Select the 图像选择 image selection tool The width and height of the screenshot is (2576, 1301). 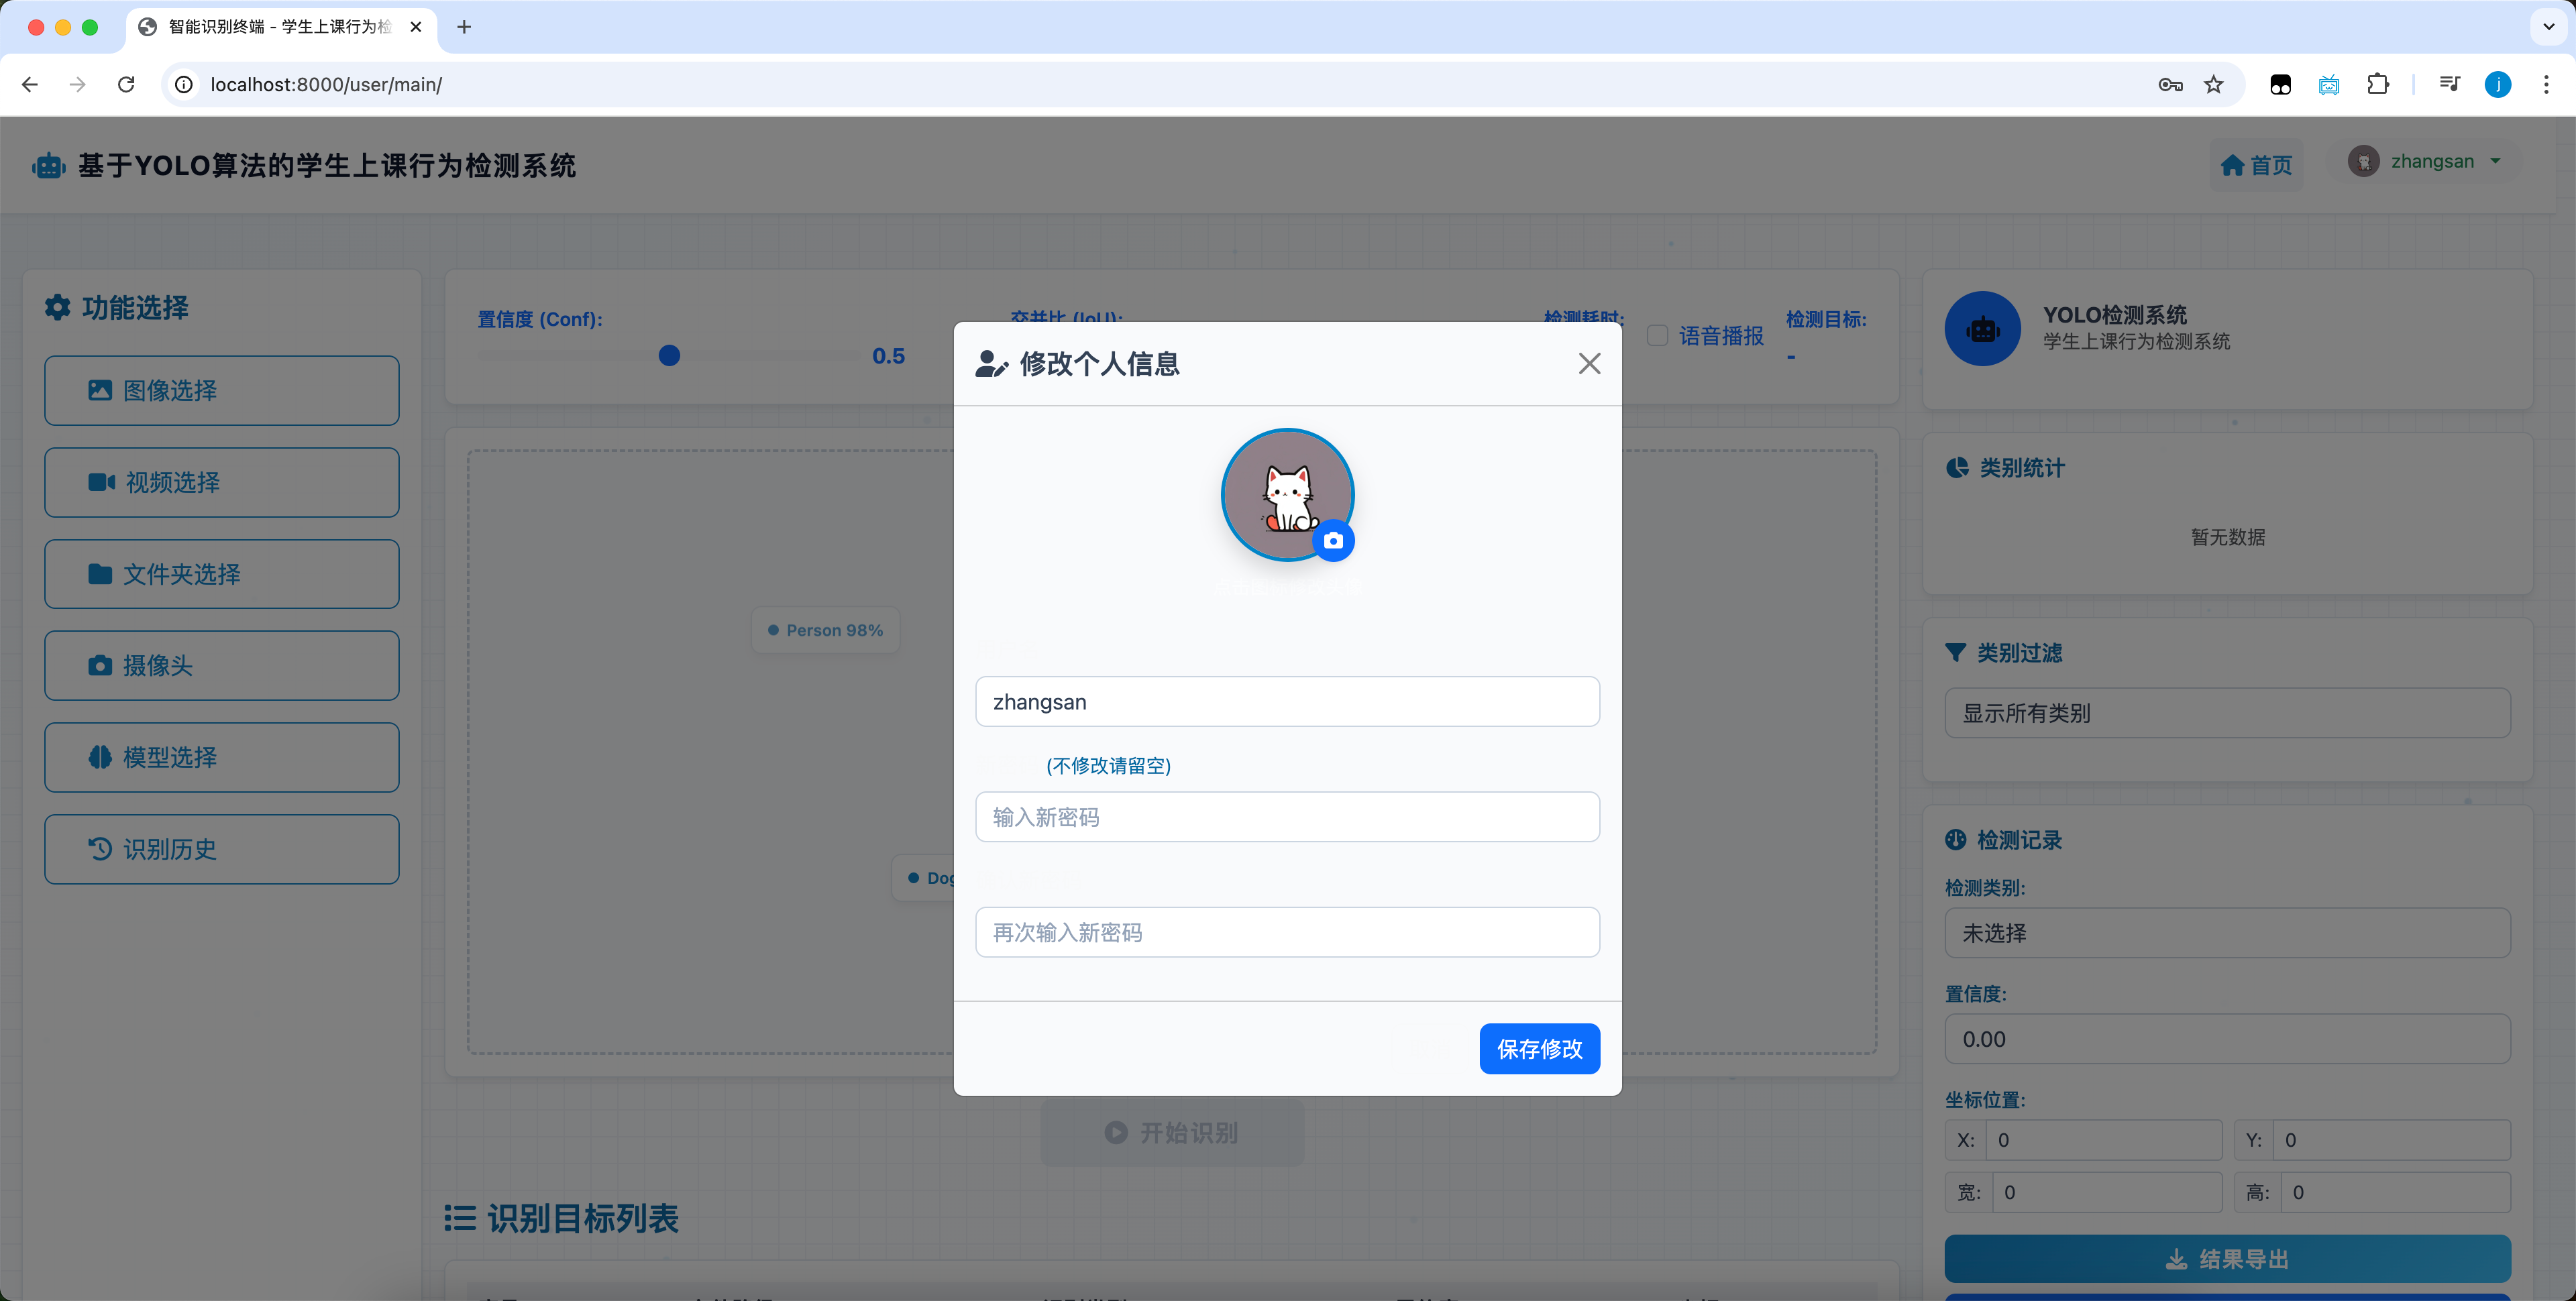pyautogui.click(x=221, y=390)
